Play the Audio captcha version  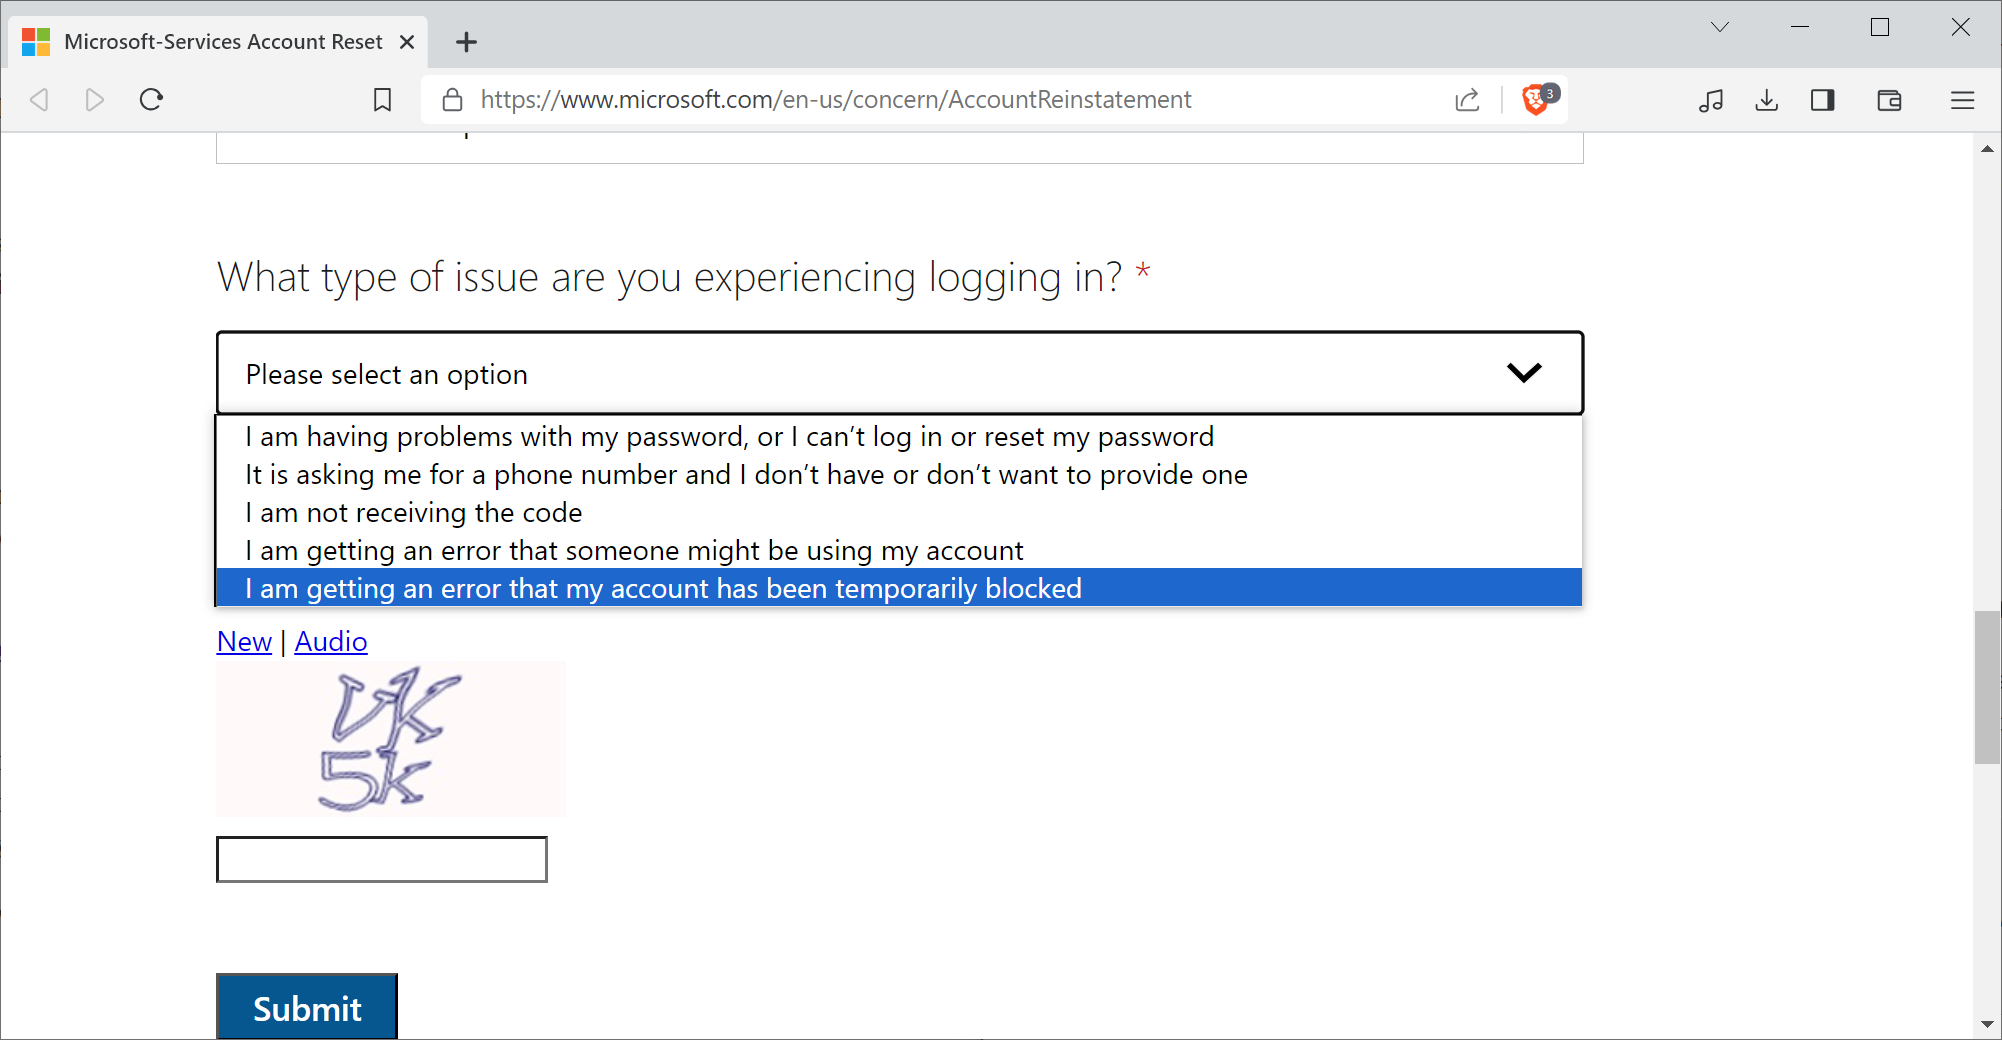coord(330,641)
